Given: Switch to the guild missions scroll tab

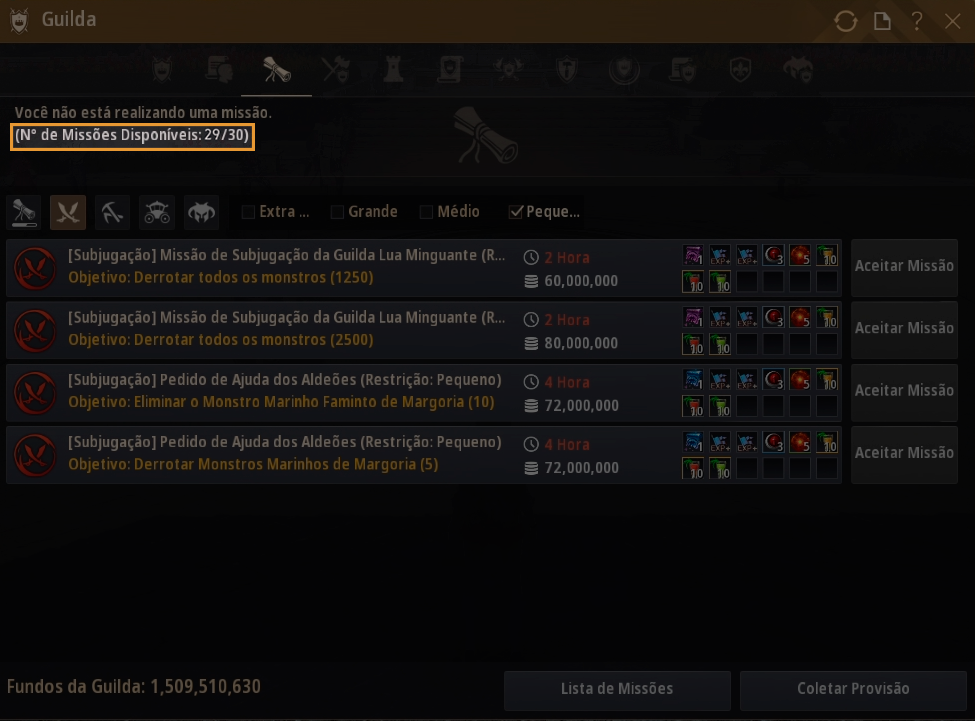Looking at the screenshot, I should pos(277,70).
